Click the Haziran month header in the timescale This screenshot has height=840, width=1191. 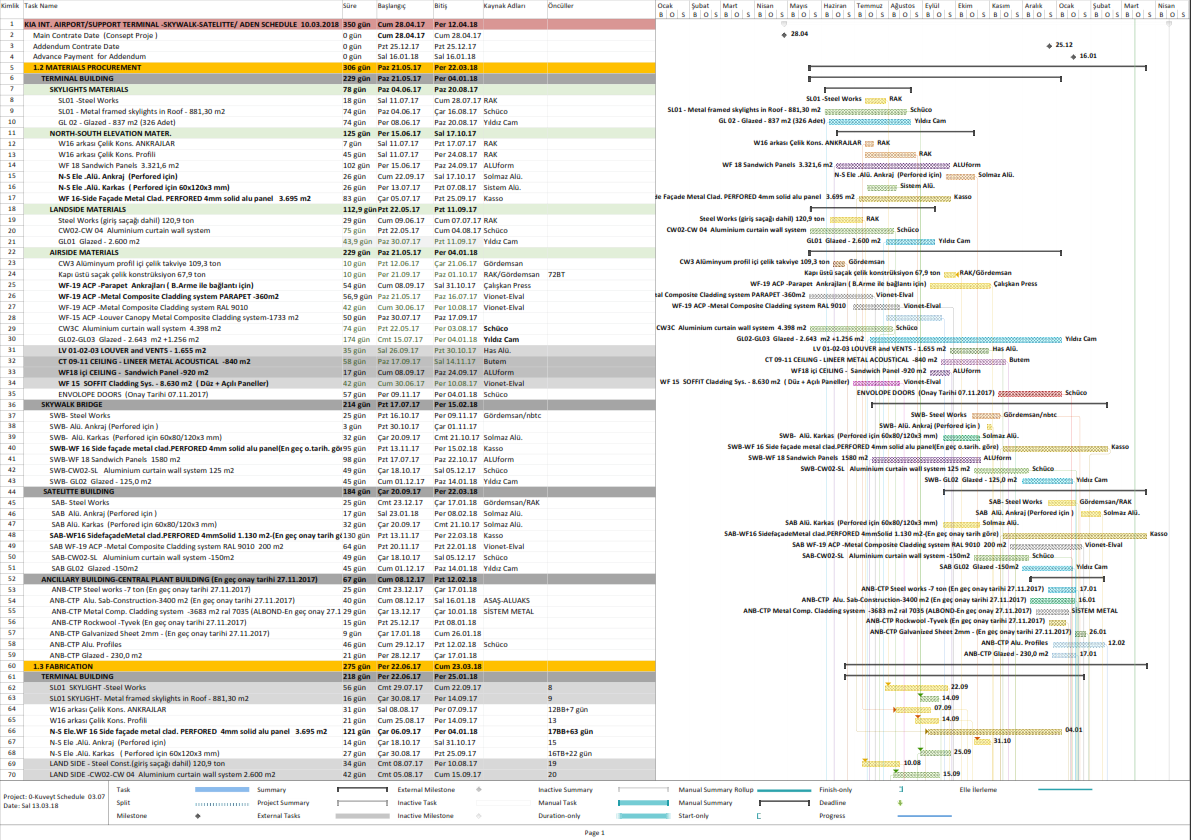(835, 5)
